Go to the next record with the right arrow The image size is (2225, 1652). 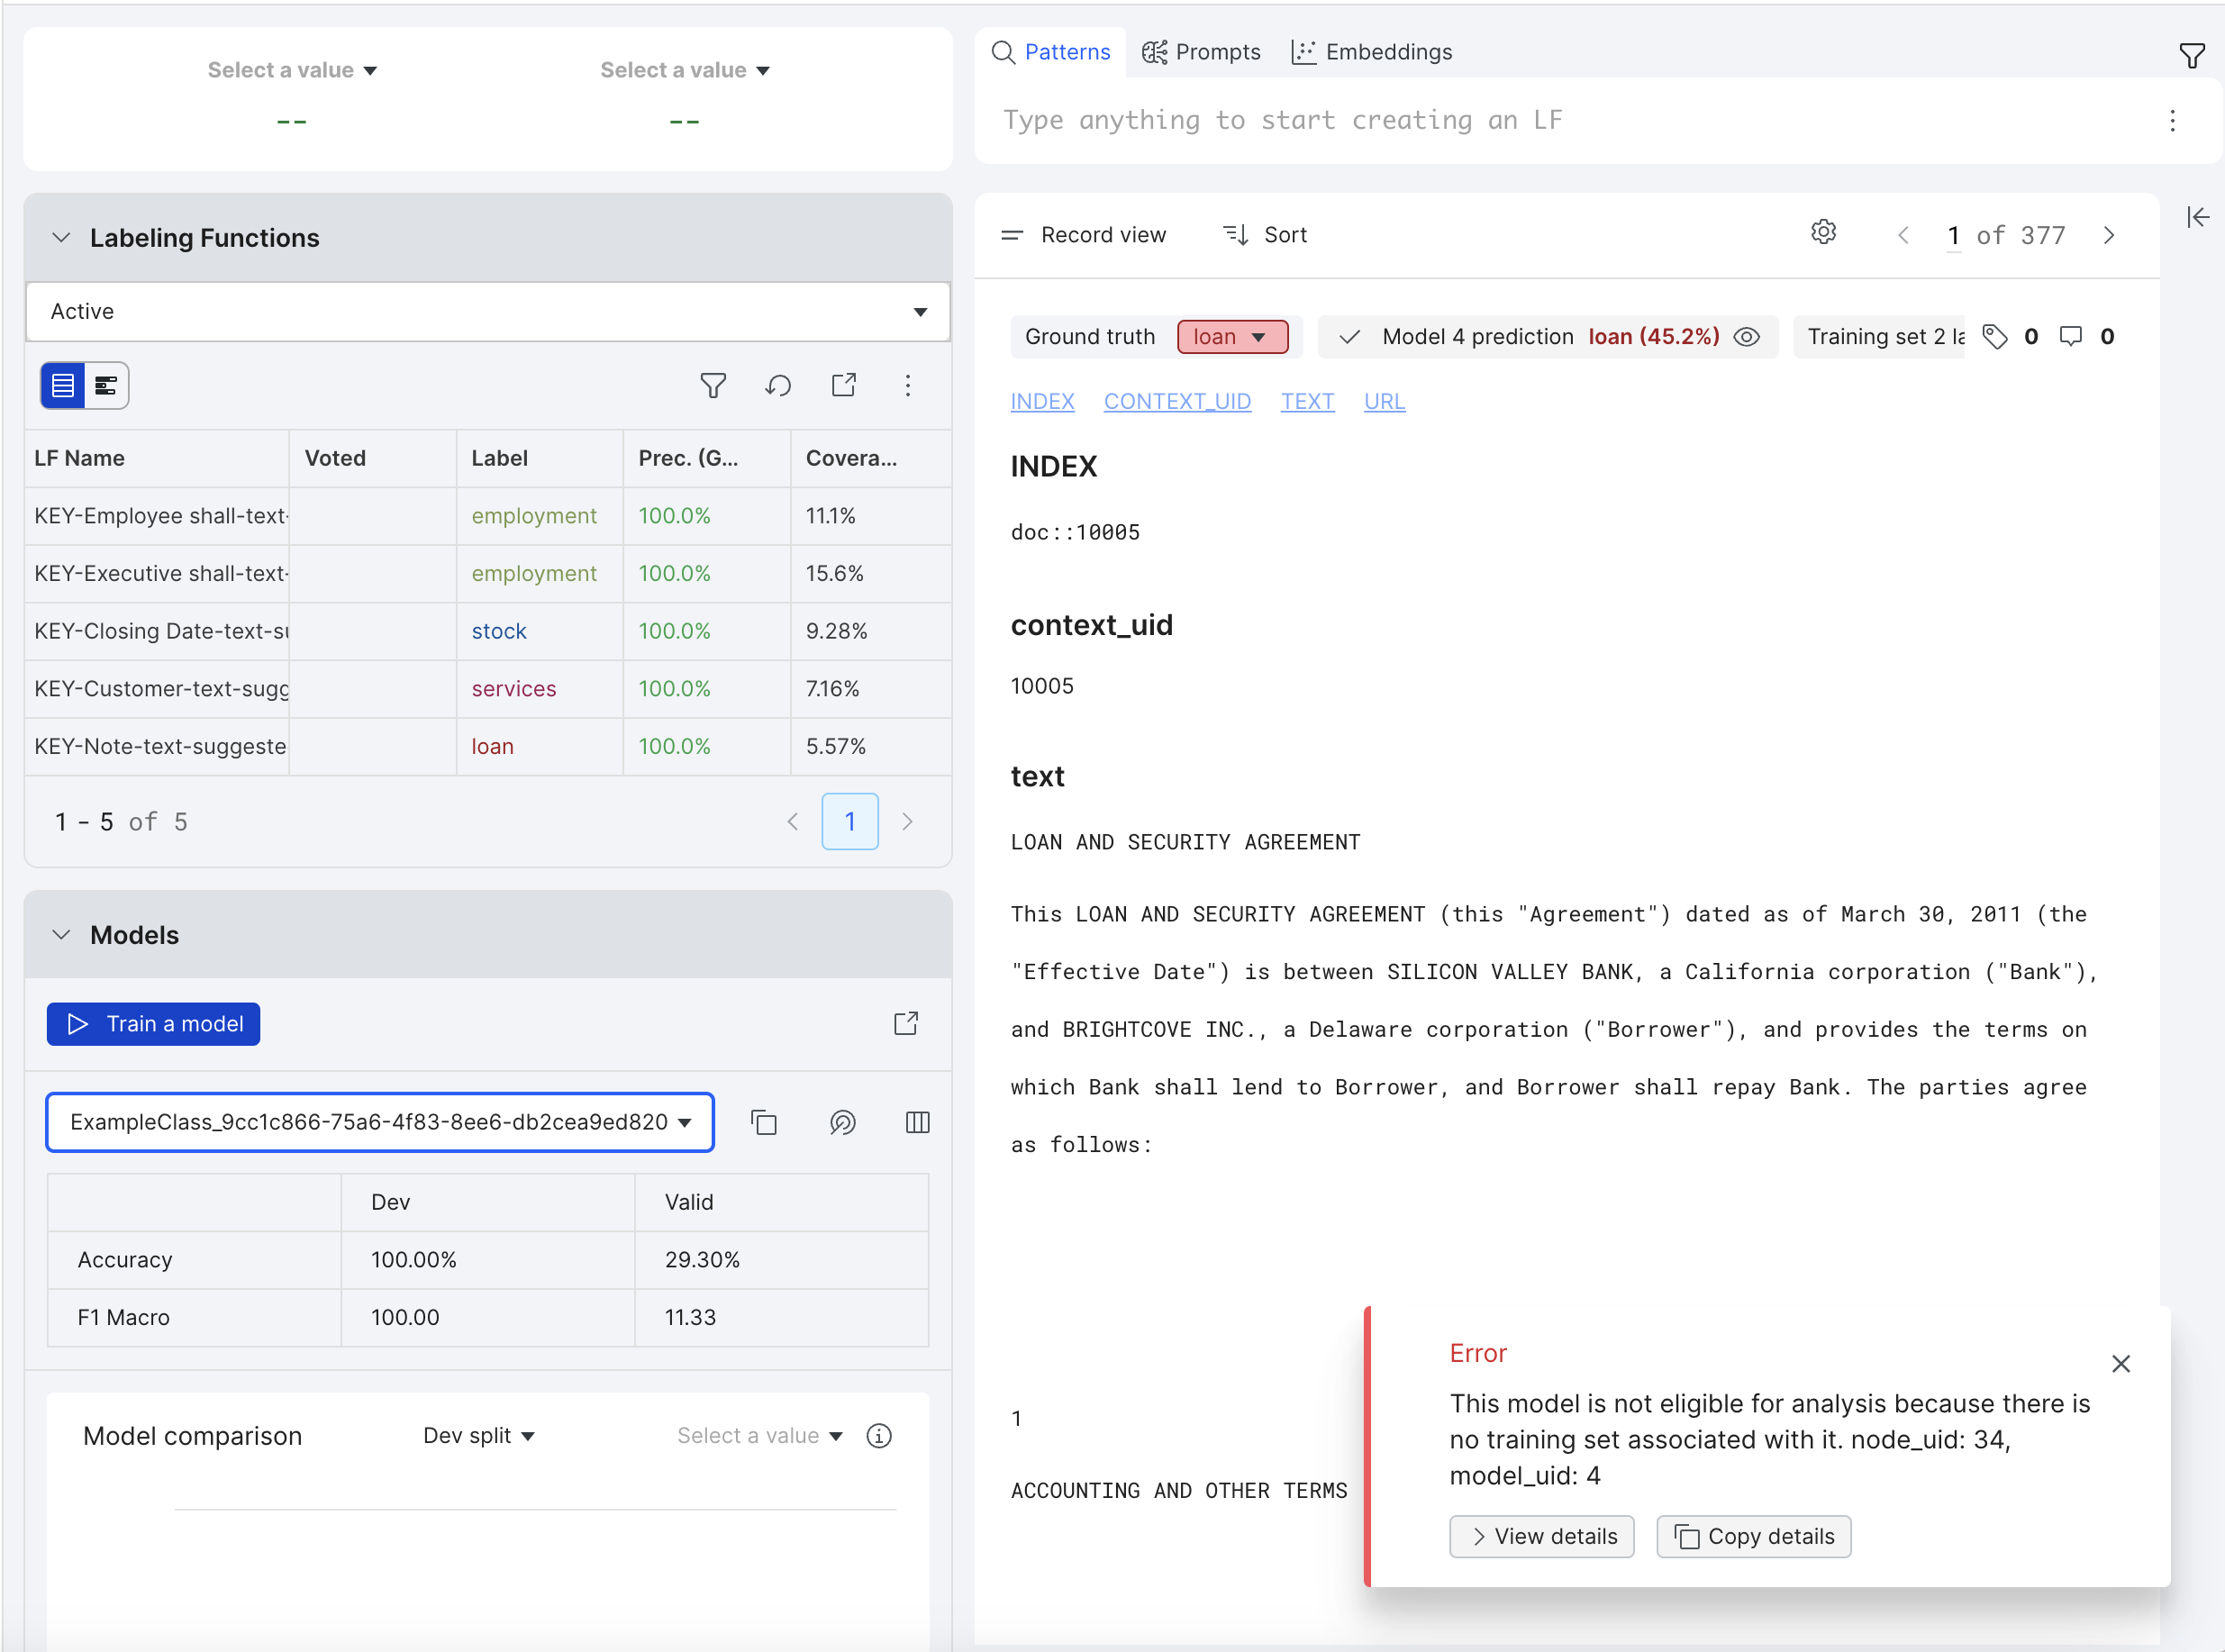pyautogui.click(x=2108, y=235)
